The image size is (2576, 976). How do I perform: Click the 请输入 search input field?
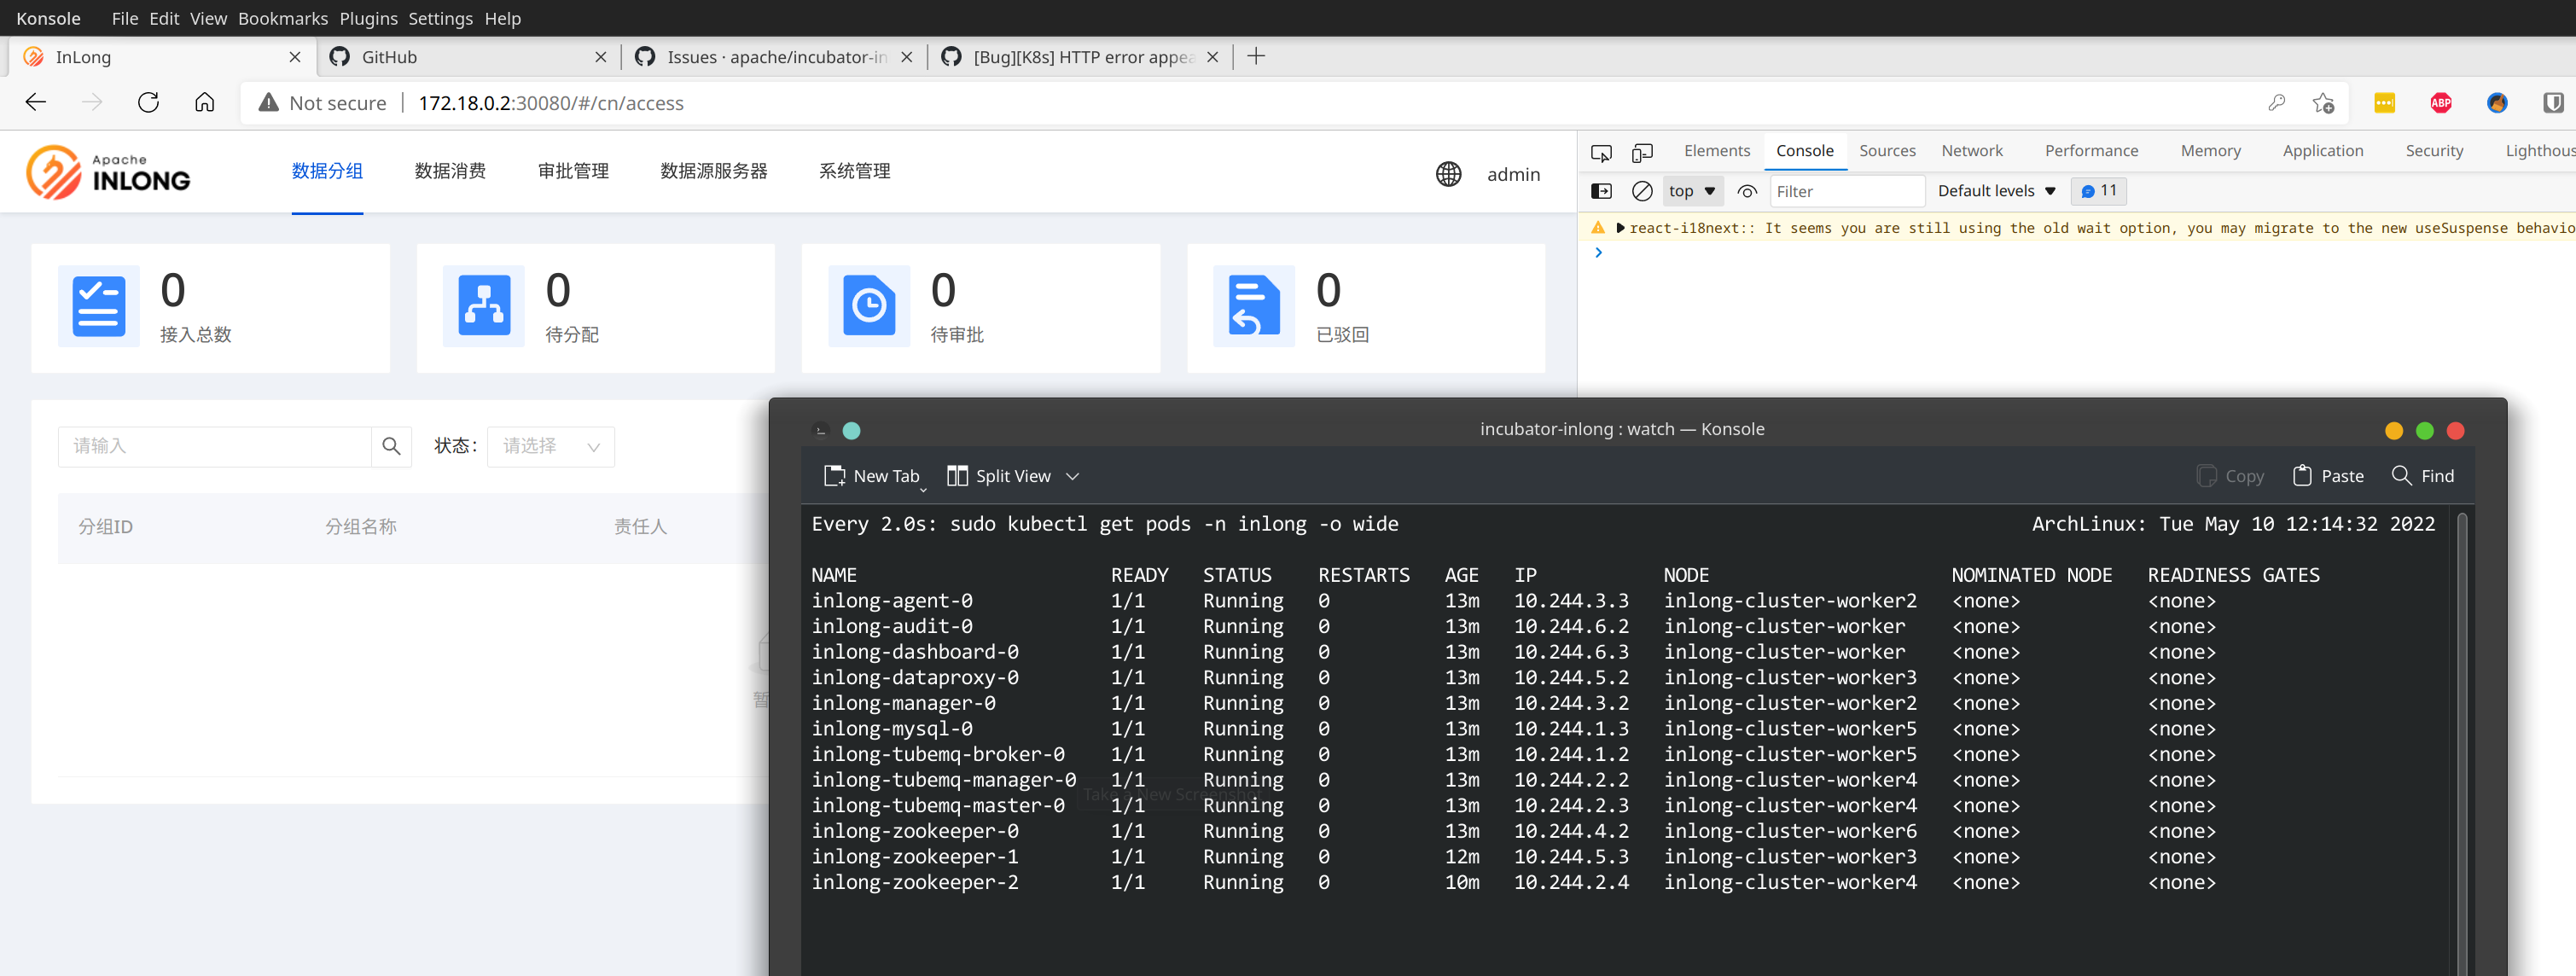[214, 446]
